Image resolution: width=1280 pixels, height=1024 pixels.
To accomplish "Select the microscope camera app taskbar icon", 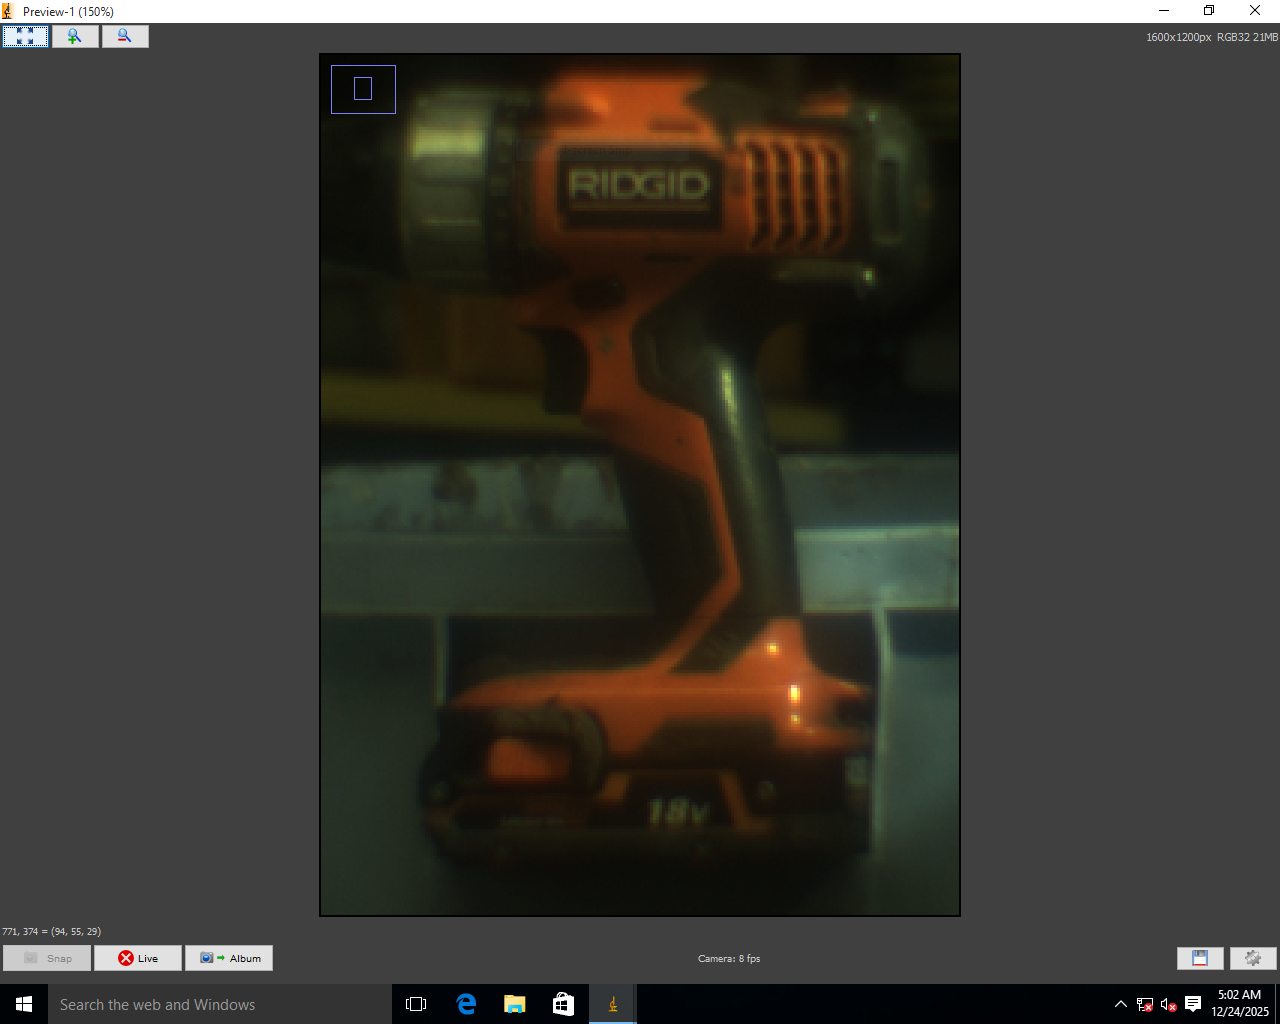I will coord(613,1004).
